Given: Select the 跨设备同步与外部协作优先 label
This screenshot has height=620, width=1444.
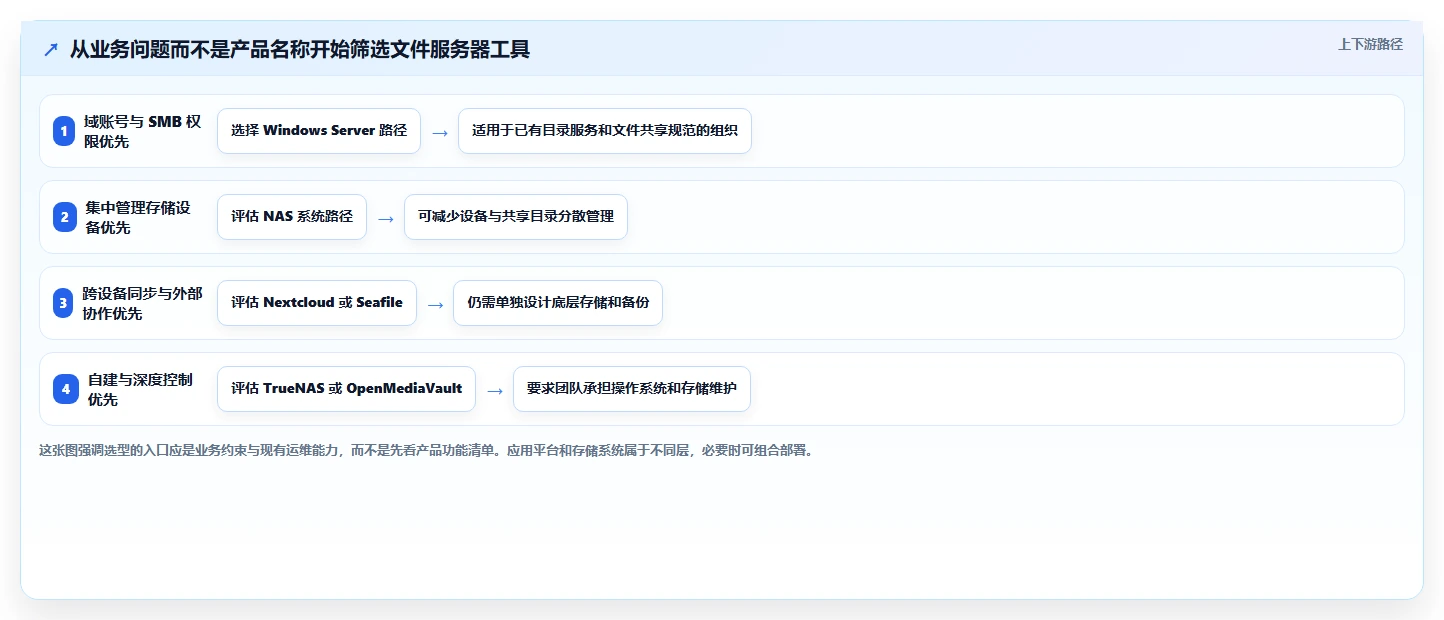Looking at the screenshot, I should [143, 303].
